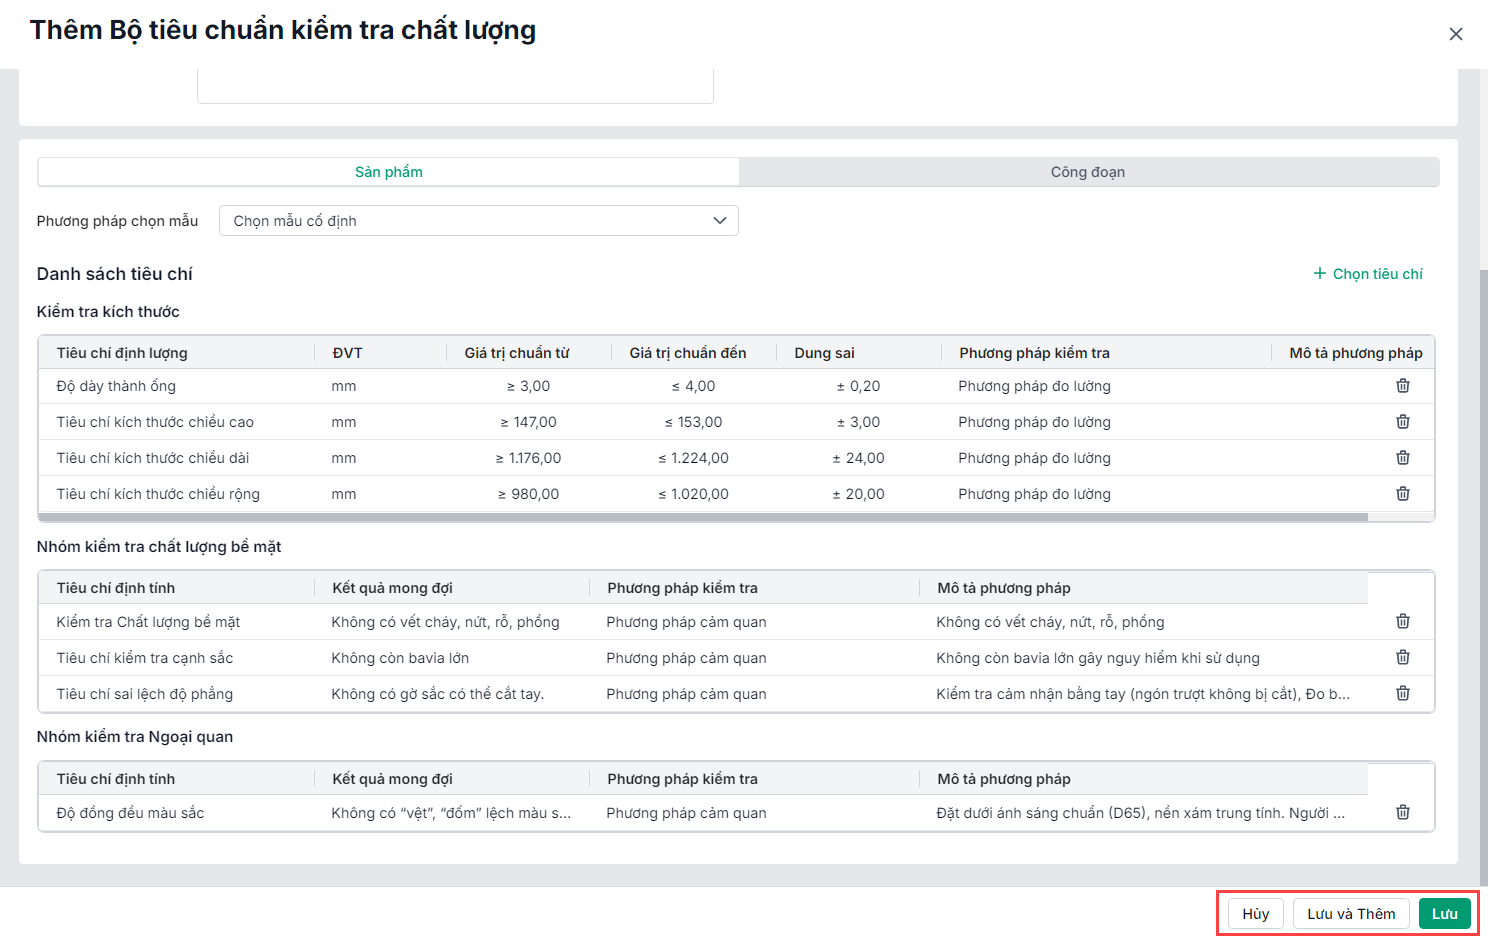Screen dimensions: 1491x940
Task: Close the dialog with the X icon
Action: coord(1455,34)
